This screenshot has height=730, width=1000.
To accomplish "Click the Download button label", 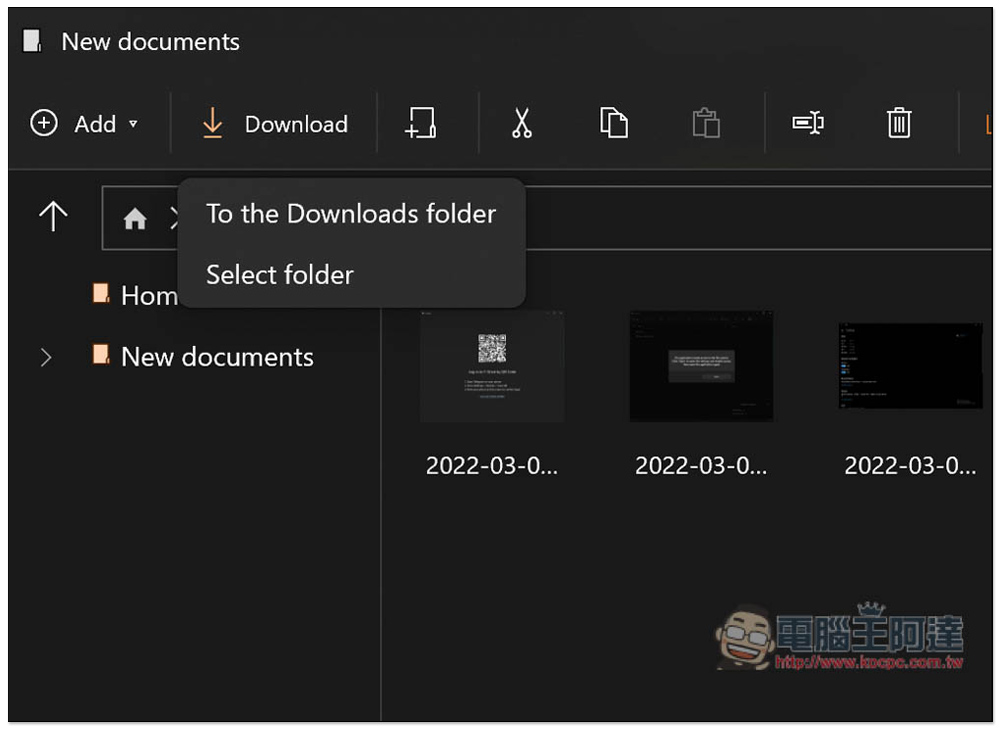I will pos(296,124).
